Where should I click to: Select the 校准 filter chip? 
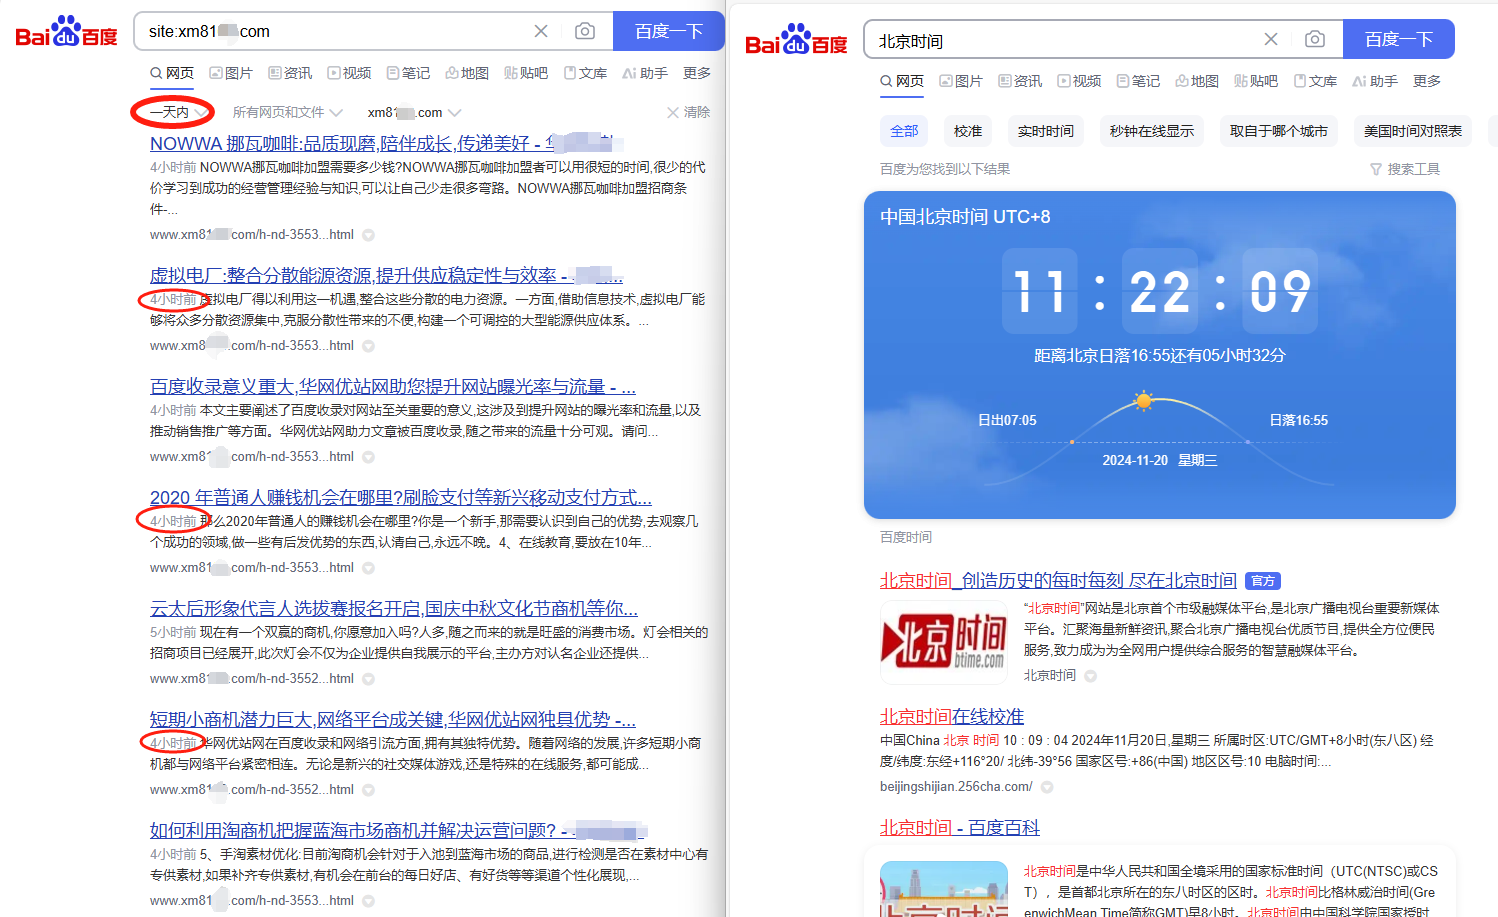tap(968, 131)
